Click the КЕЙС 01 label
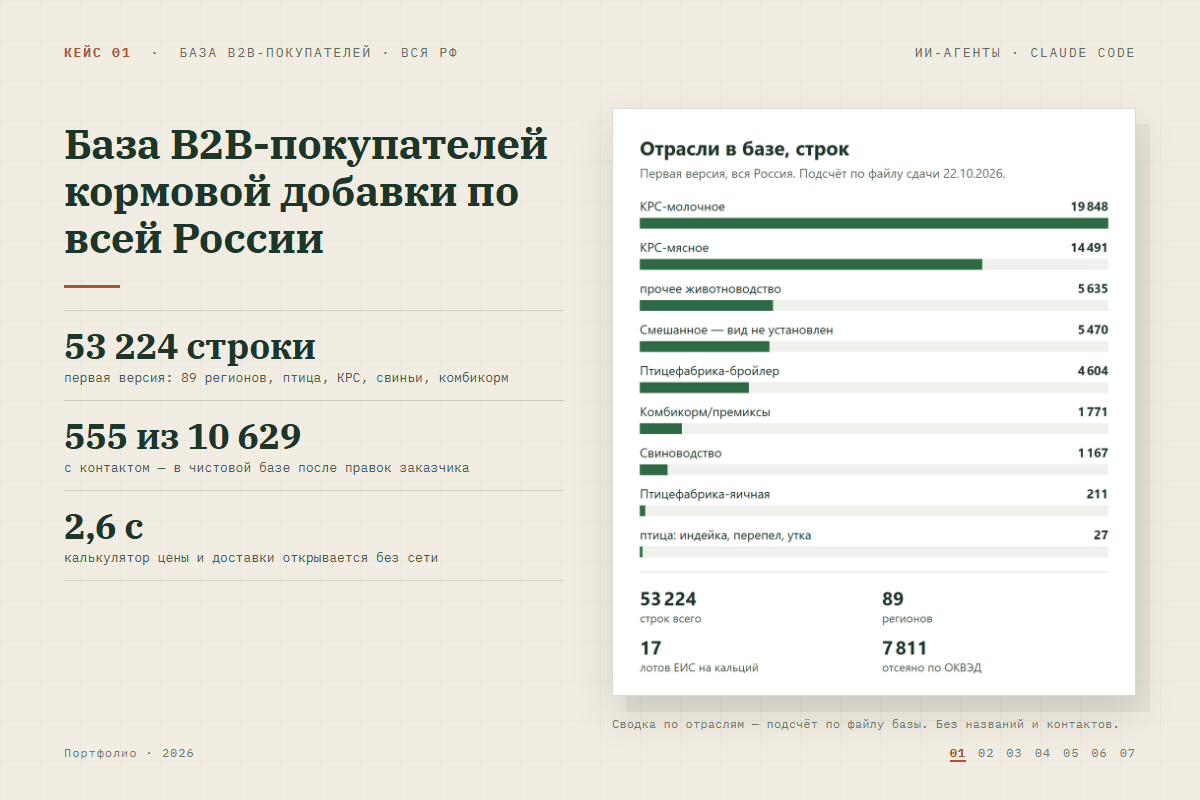1200x800 pixels. coord(97,53)
